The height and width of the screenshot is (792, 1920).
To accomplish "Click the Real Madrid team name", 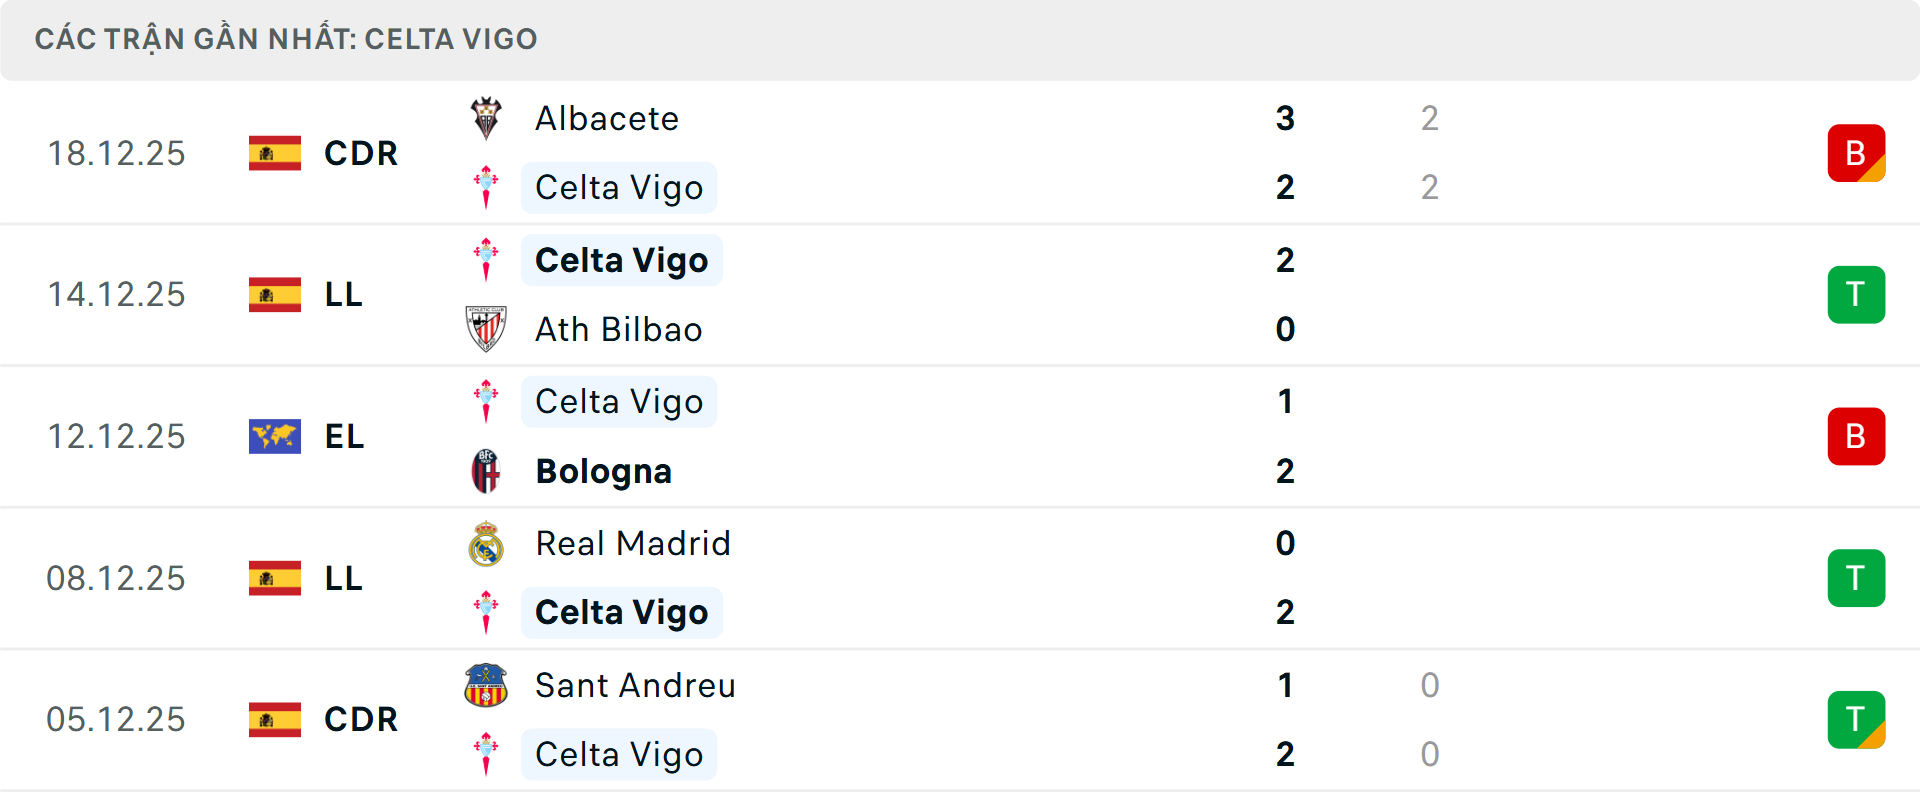I will [632, 543].
